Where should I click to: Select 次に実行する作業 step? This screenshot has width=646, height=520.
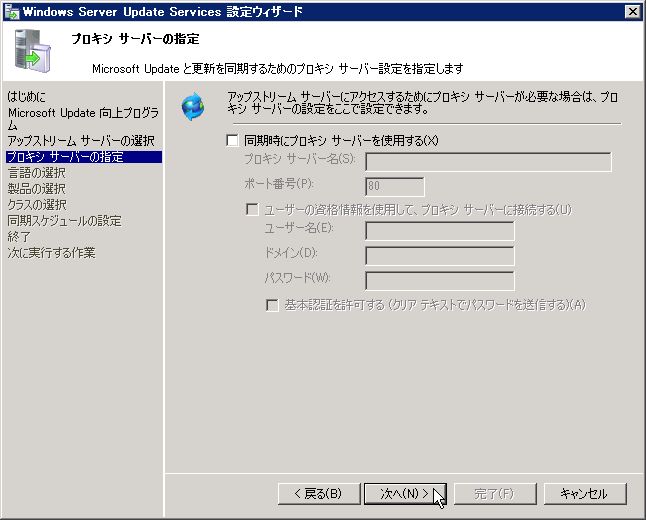click(51, 253)
